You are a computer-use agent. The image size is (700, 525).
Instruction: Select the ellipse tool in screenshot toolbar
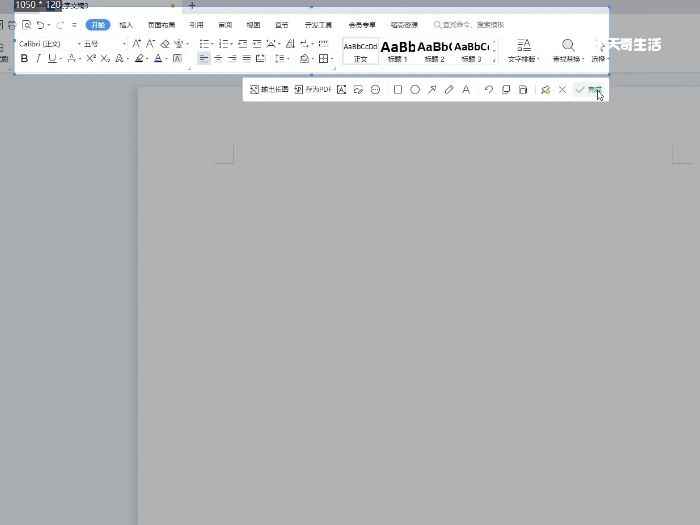click(415, 90)
